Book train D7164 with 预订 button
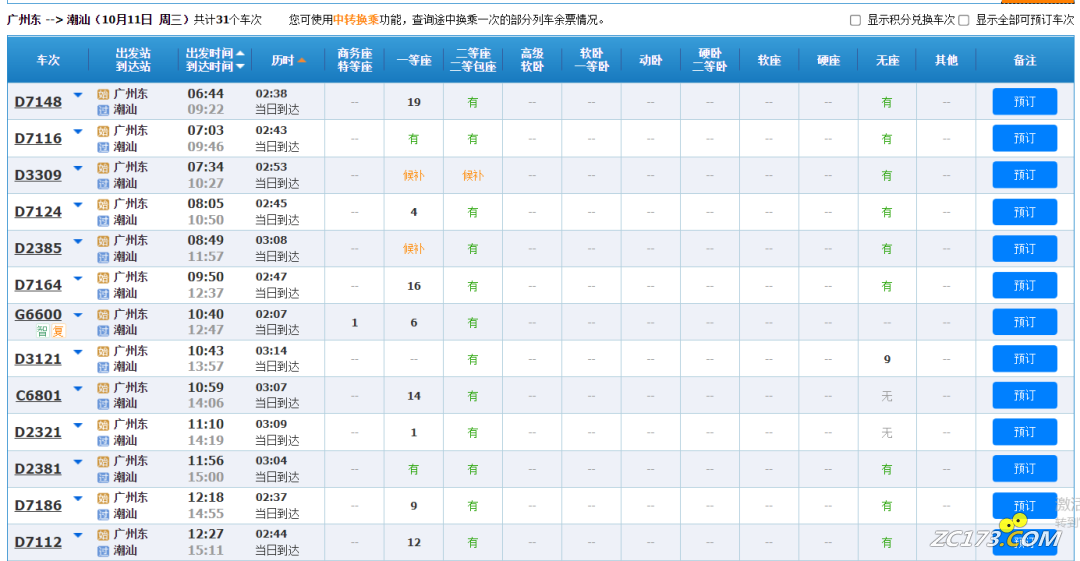The width and height of the screenshot is (1080, 561). point(1024,285)
